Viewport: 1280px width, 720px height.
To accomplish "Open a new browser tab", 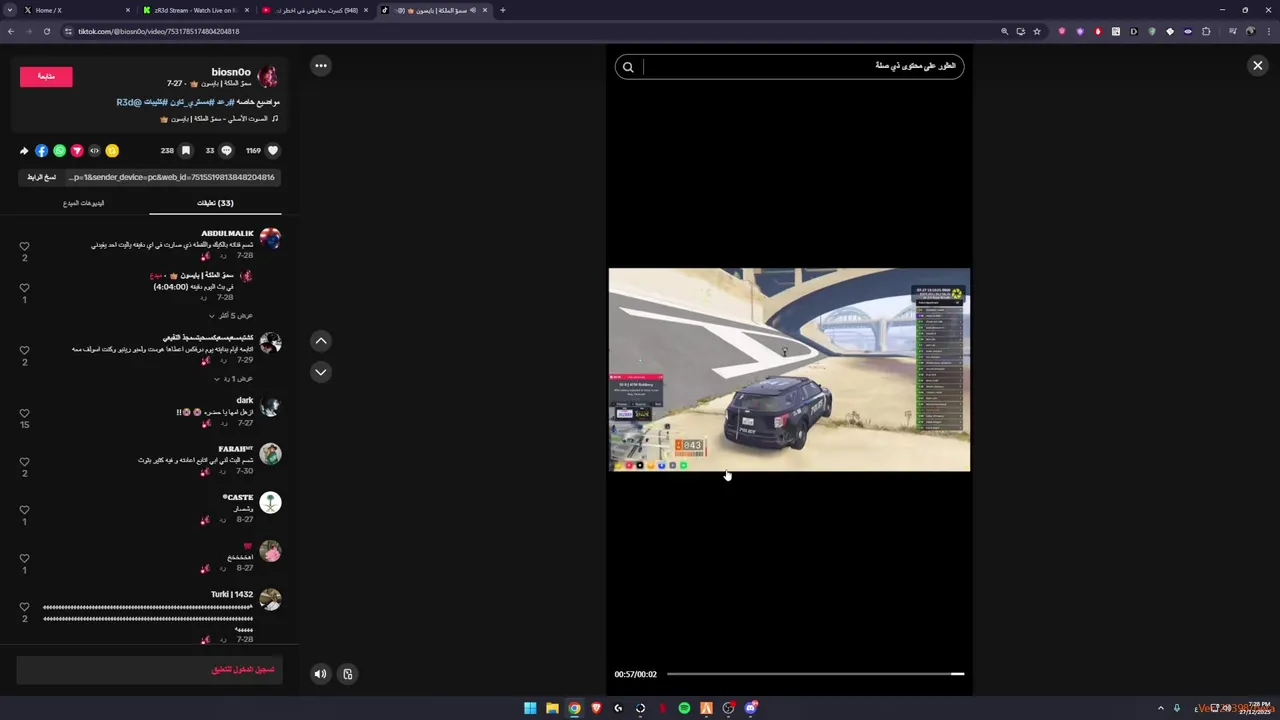I will [x=502, y=10].
